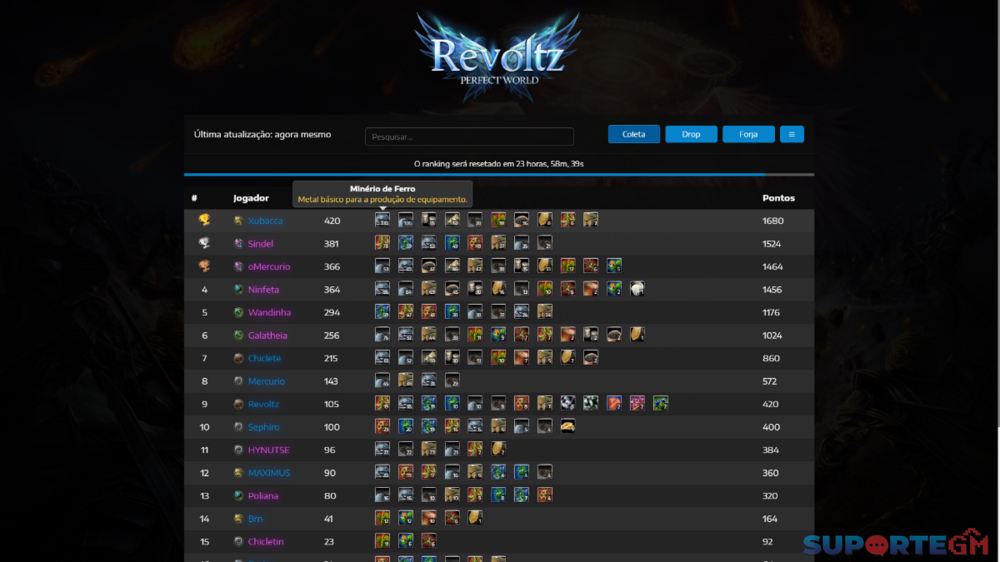
Task: Click the Pontos column header
Action: click(778, 198)
